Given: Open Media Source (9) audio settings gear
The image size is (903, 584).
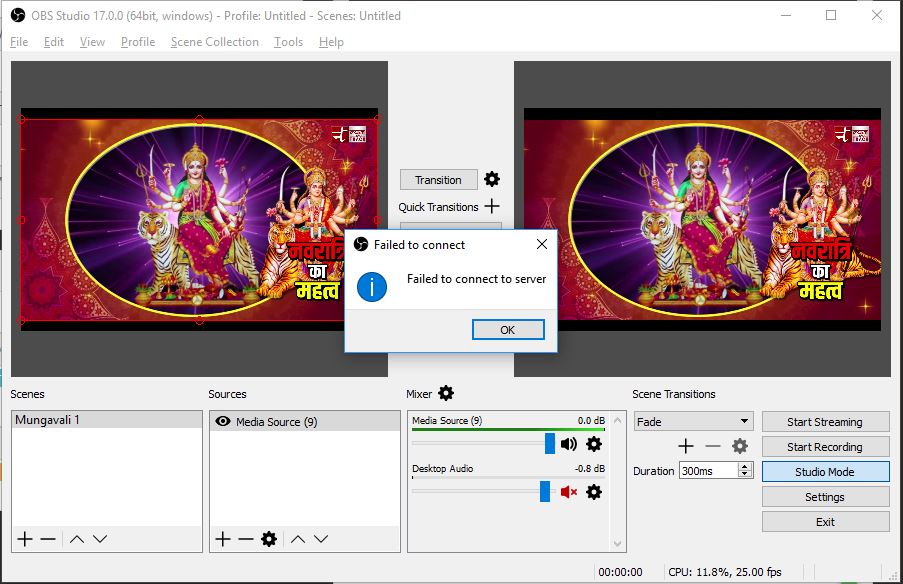Looking at the screenshot, I should [x=594, y=444].
